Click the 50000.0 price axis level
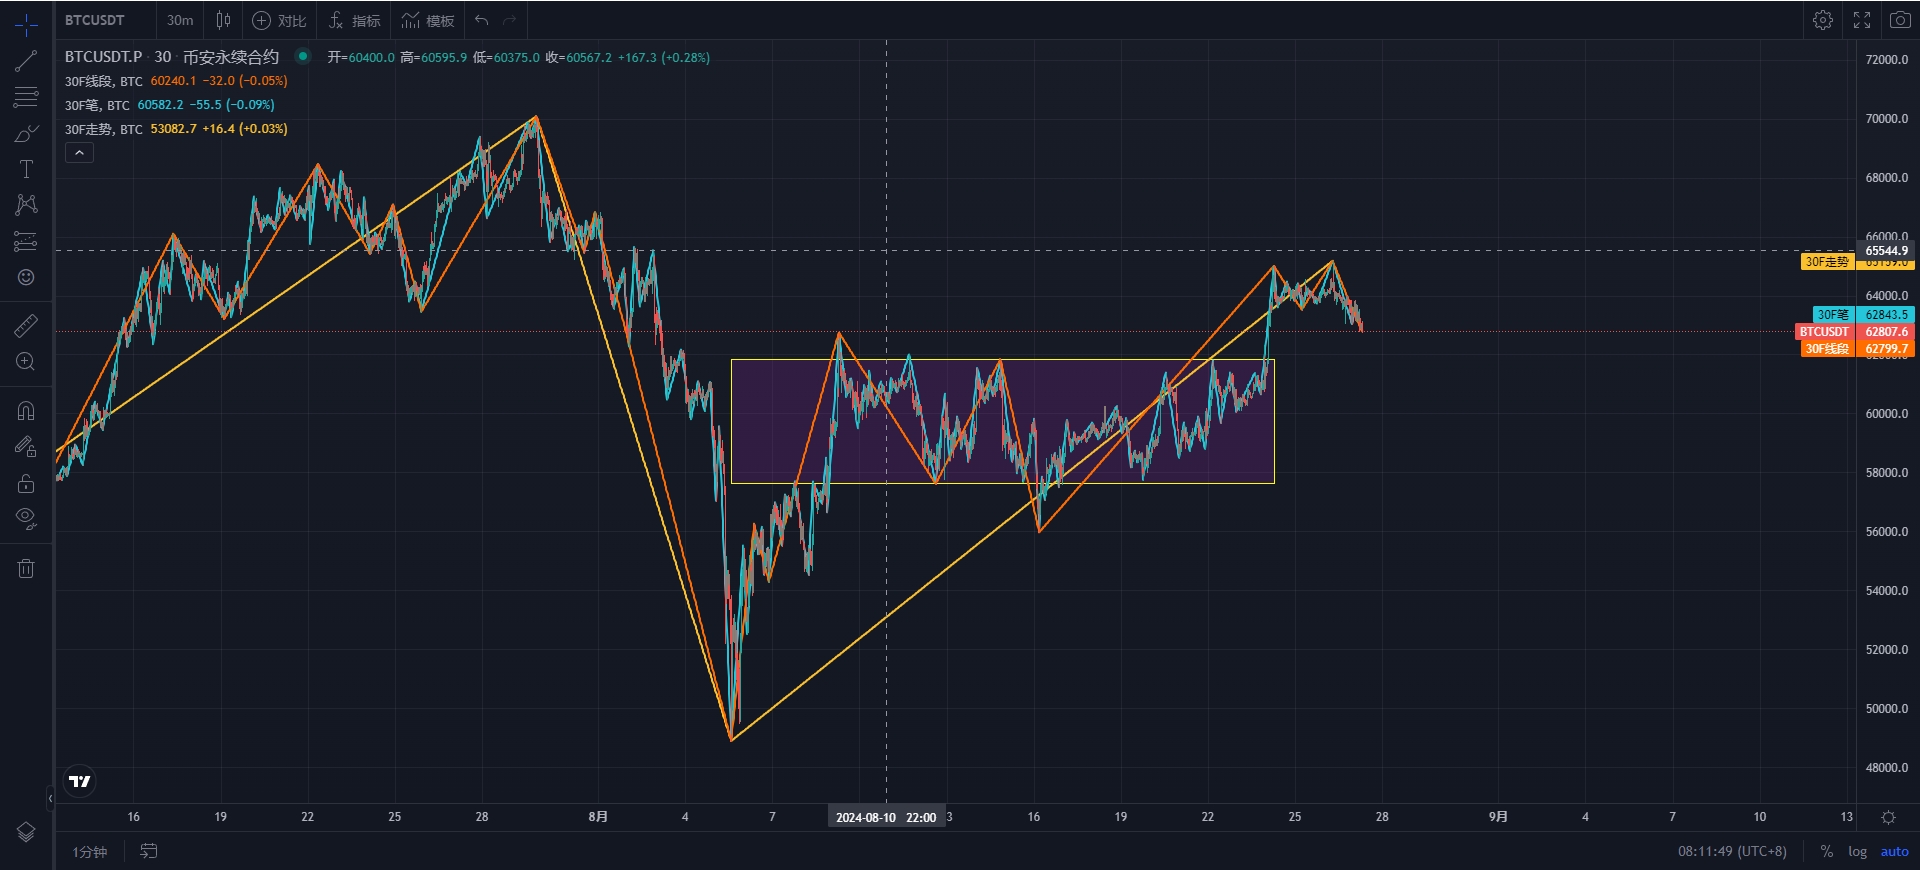The height and width of the screenshot is (870, 1920). 1886,708
